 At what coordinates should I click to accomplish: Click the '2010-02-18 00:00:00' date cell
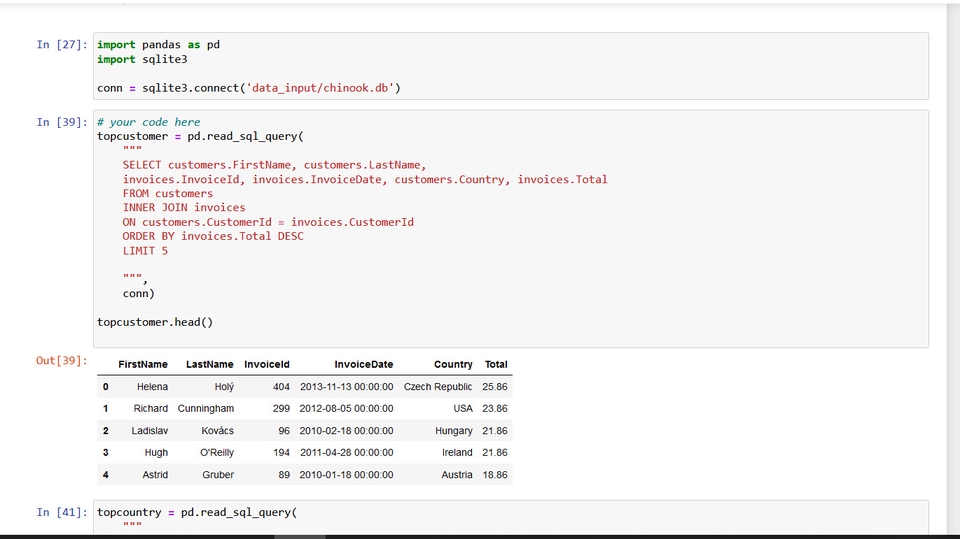(347, 431)
